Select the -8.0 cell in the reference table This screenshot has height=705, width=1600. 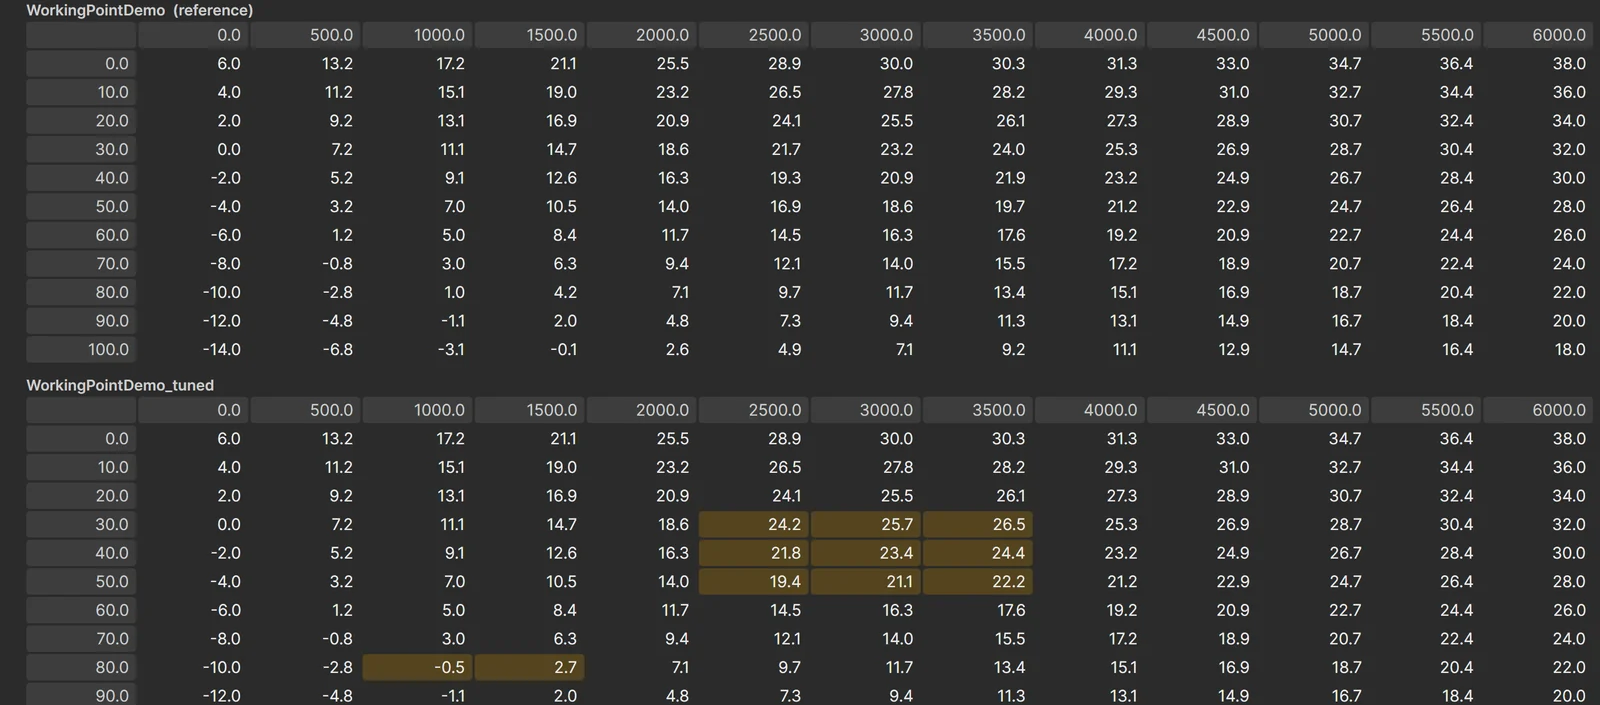point(194,264)
